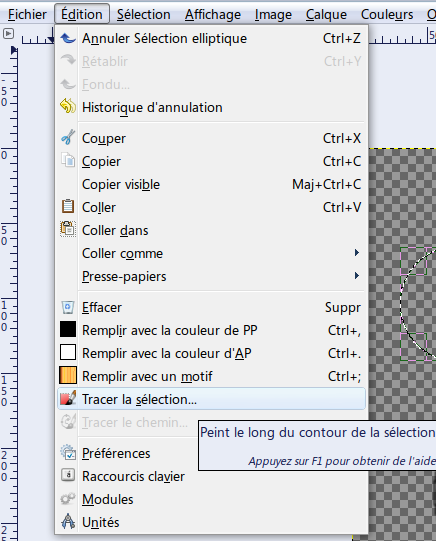The width and height of the screenshot is (436, 541).
Task: Choose Annuler Sélection elliptique
Action: point(211,38)
